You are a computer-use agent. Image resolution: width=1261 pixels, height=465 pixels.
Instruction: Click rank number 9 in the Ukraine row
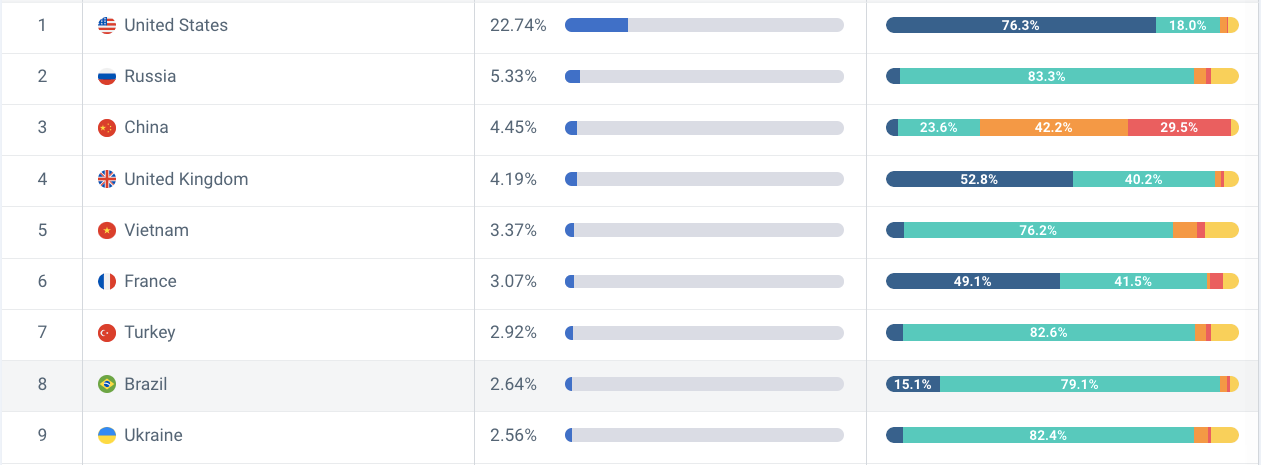point(42,435)
